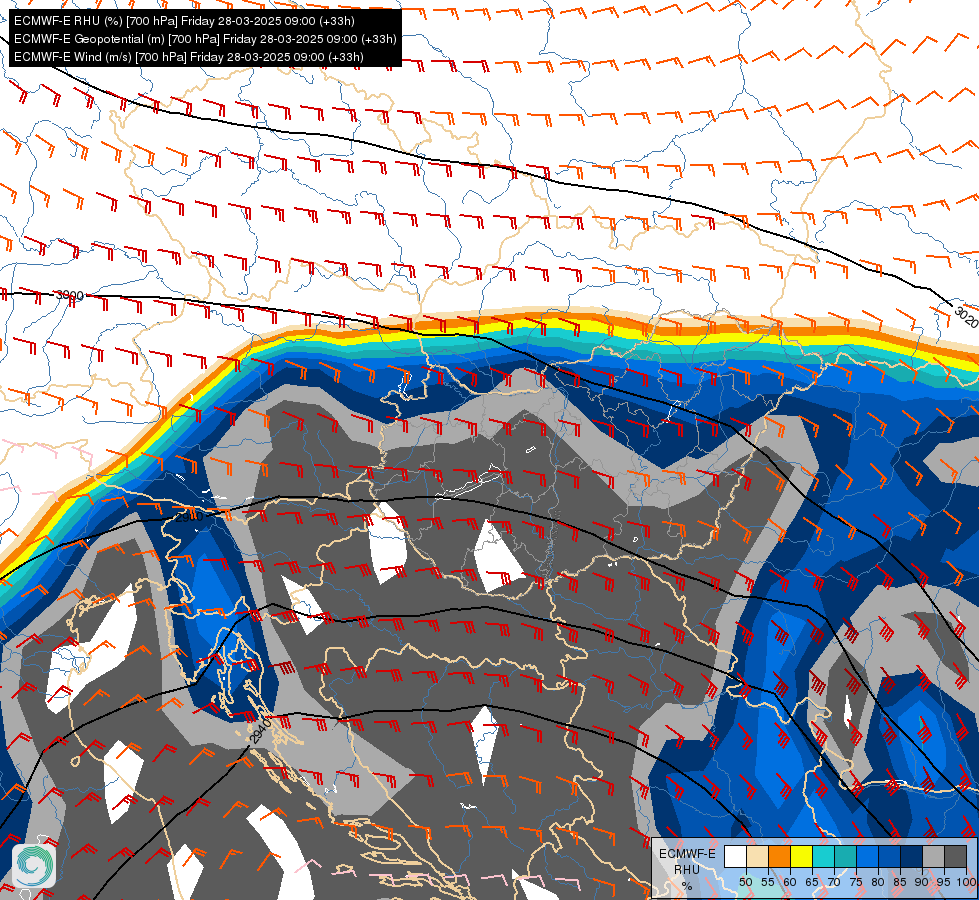Click the RHU label in the legend

[x=687, y=869]
